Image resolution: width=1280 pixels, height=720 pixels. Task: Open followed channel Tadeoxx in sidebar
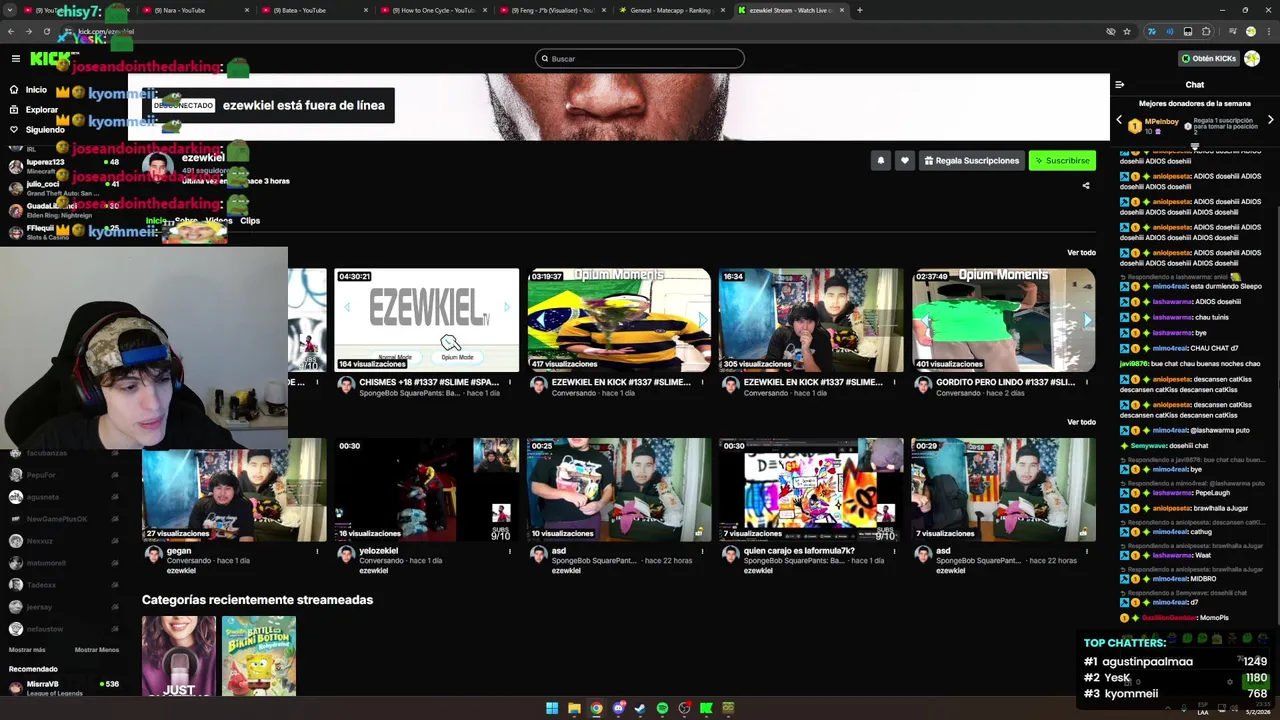click(x=63, y=585)
